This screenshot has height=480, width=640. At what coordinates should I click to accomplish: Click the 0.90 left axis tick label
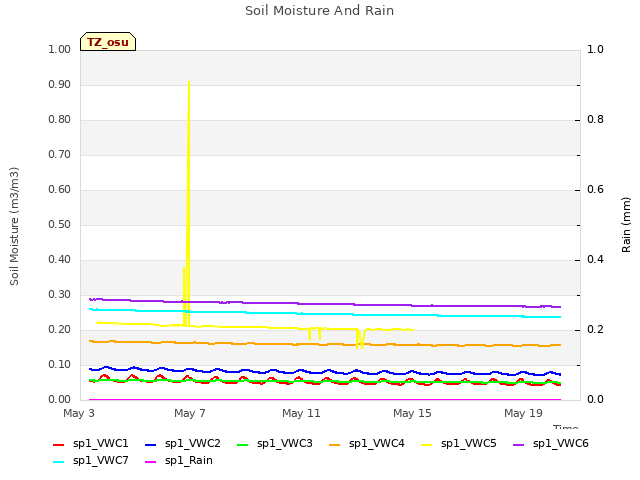pyautogui.click(x=60, y=84)
